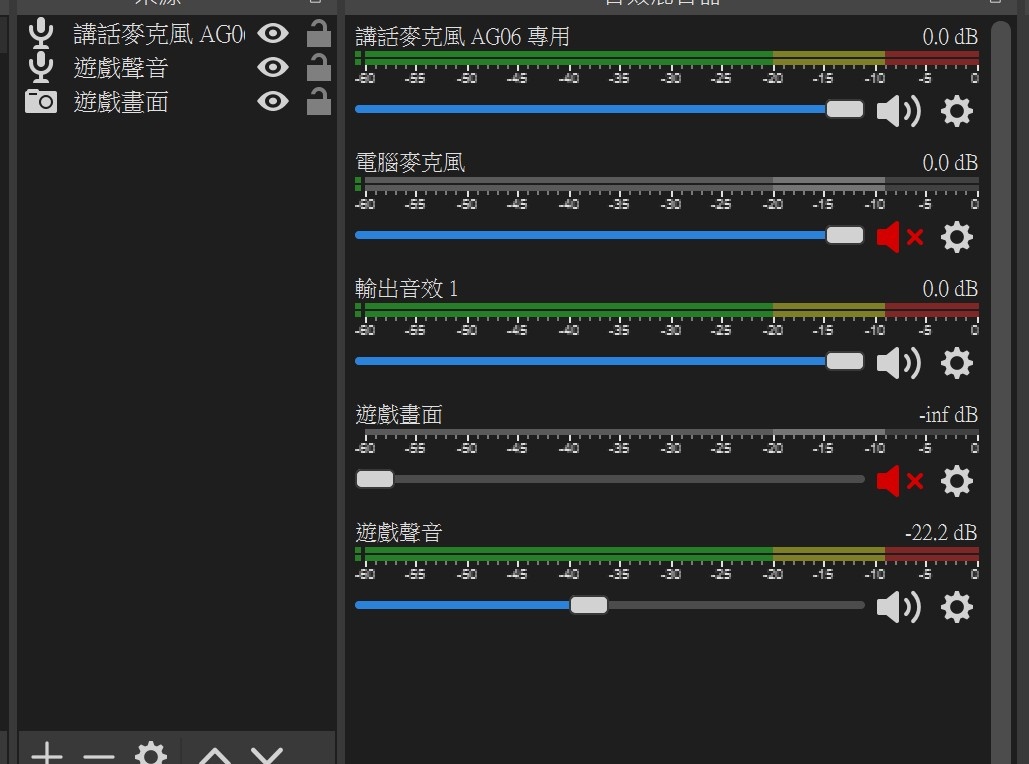Lock the 講話麥克風 AG06 source
The height and width of the screenshot is (764, 1029).
[x=318, y=33]
